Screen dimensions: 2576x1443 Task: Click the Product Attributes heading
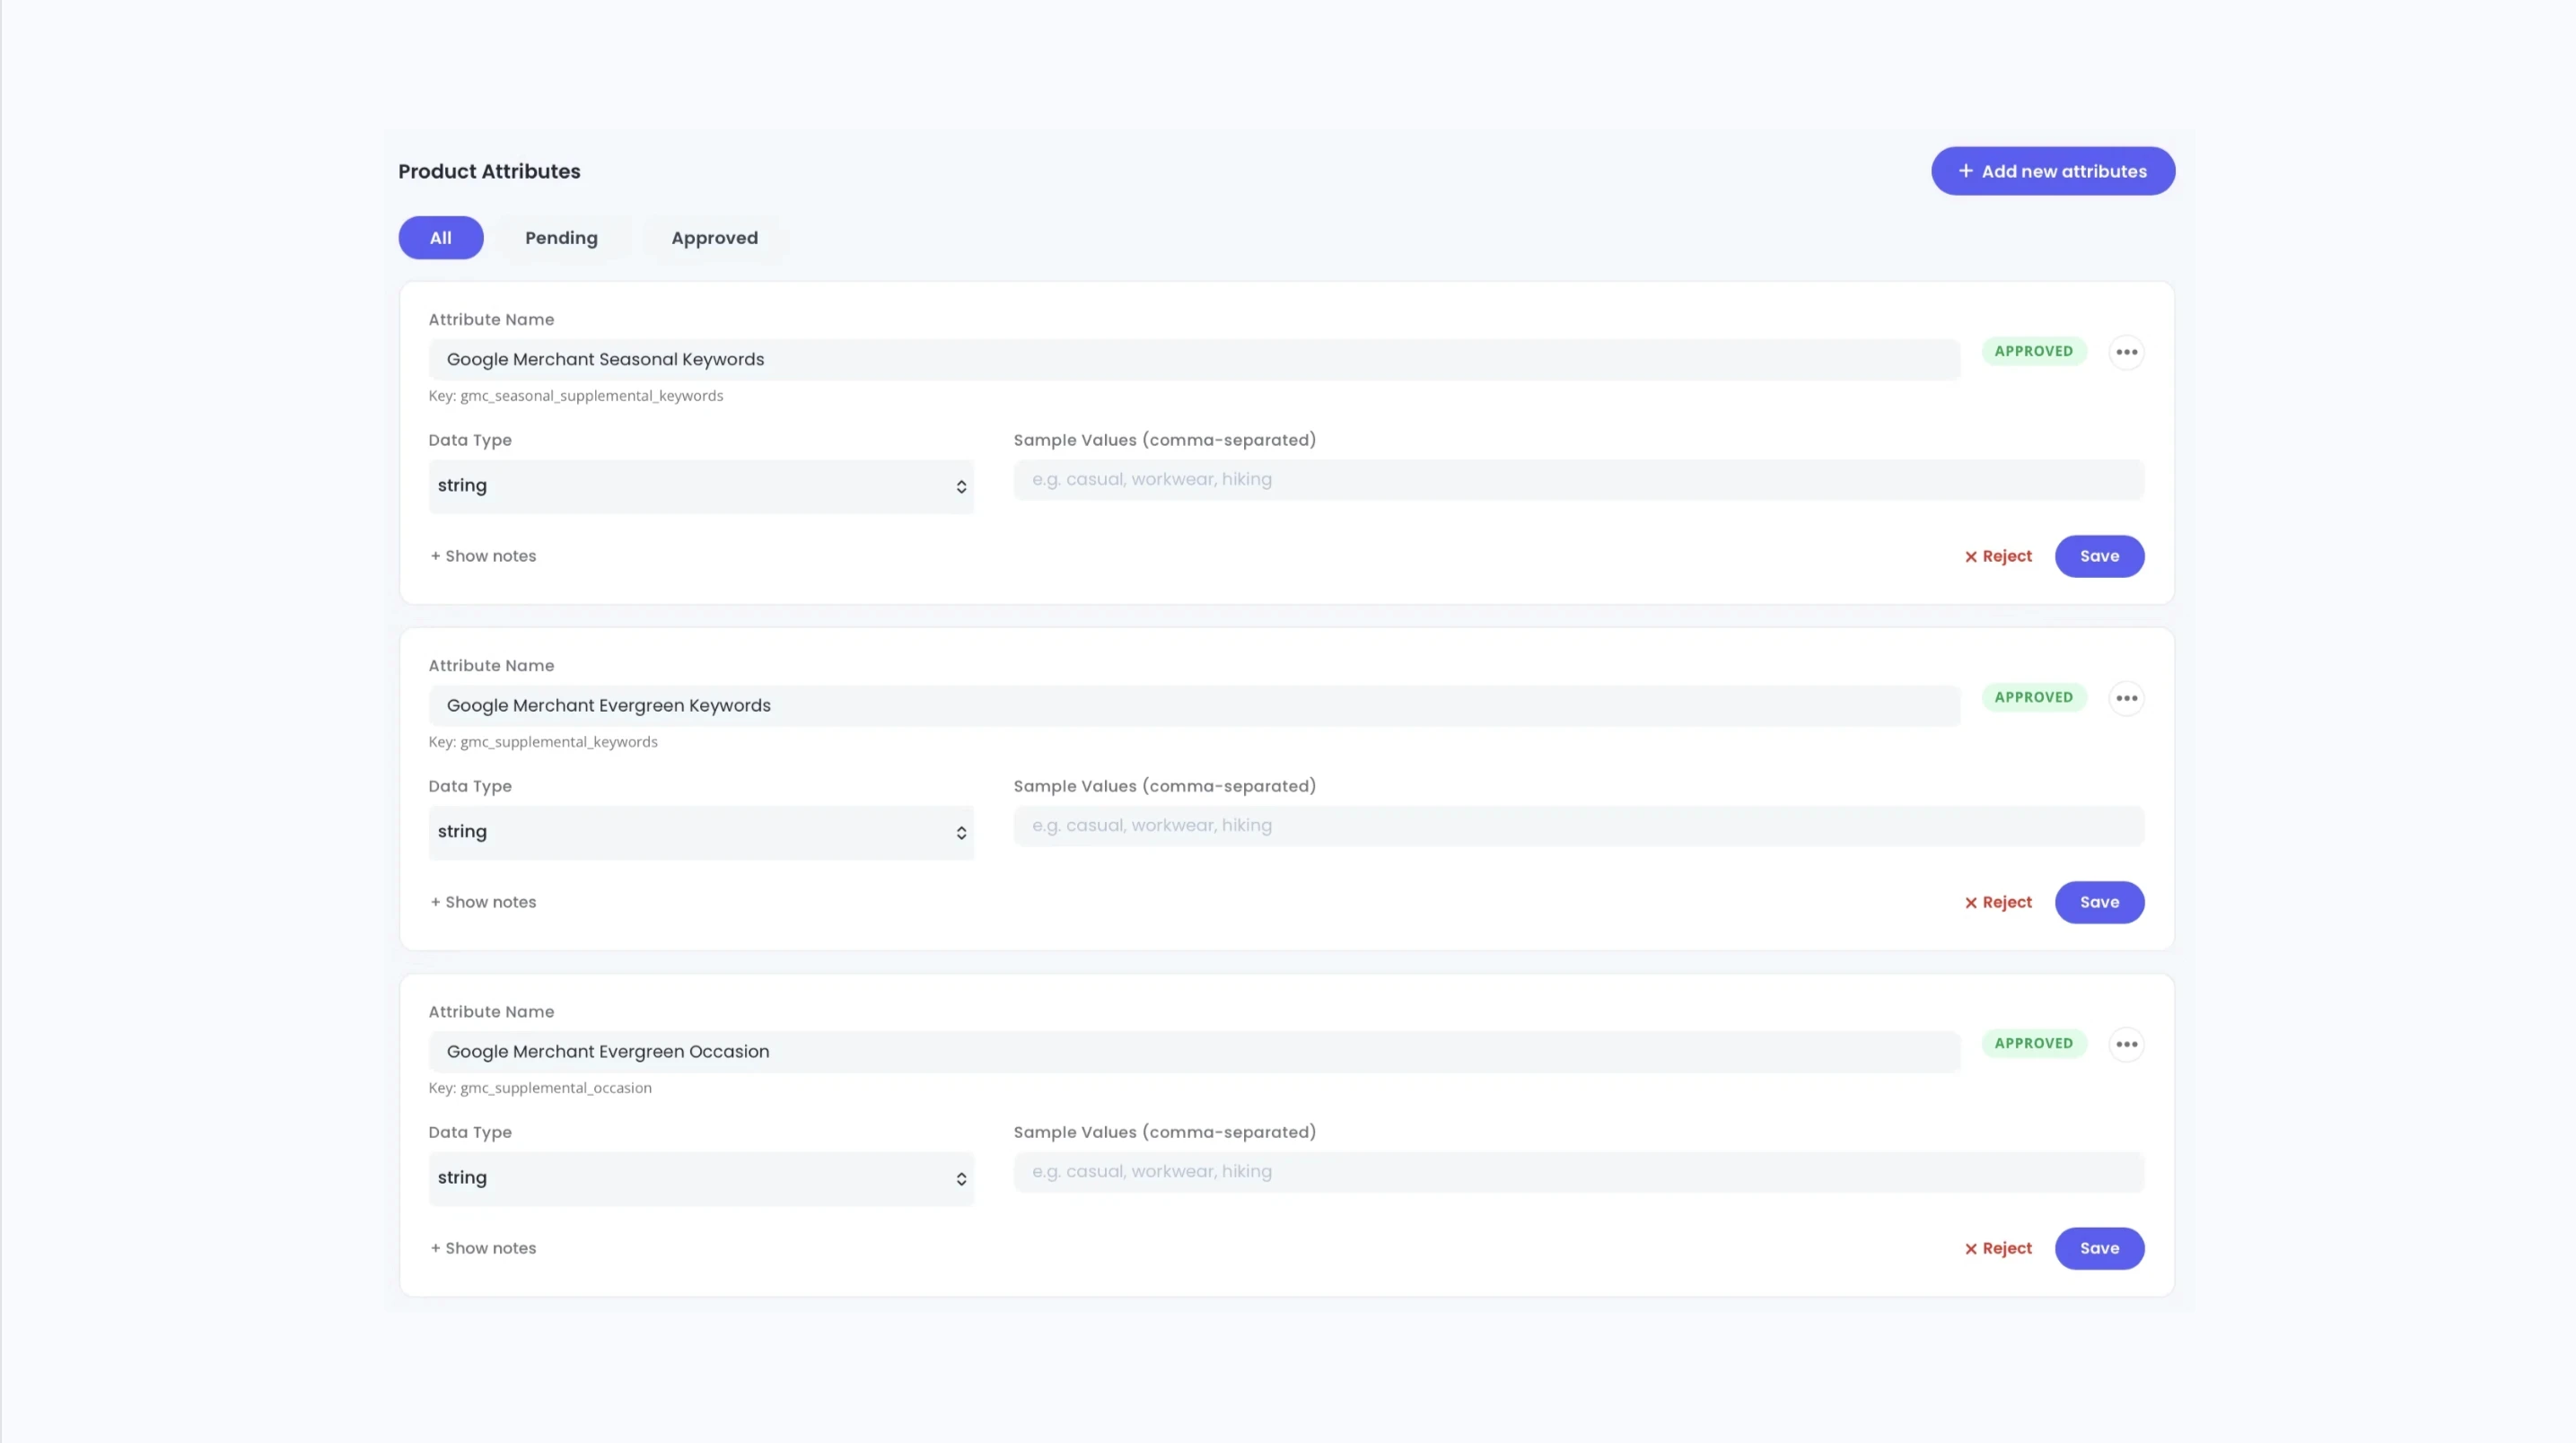coord(489,171)
